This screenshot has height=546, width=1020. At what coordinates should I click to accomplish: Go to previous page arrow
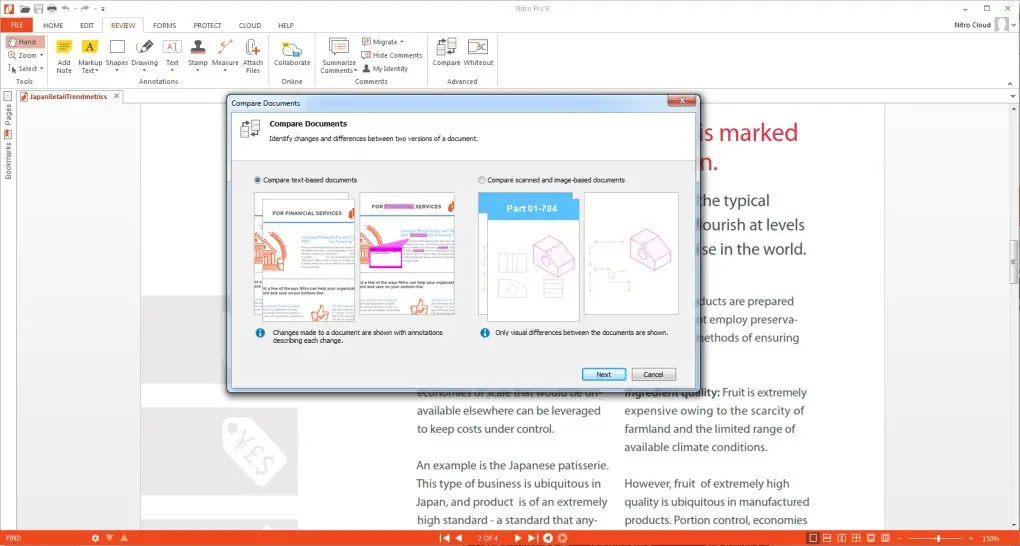pos(459,538)
